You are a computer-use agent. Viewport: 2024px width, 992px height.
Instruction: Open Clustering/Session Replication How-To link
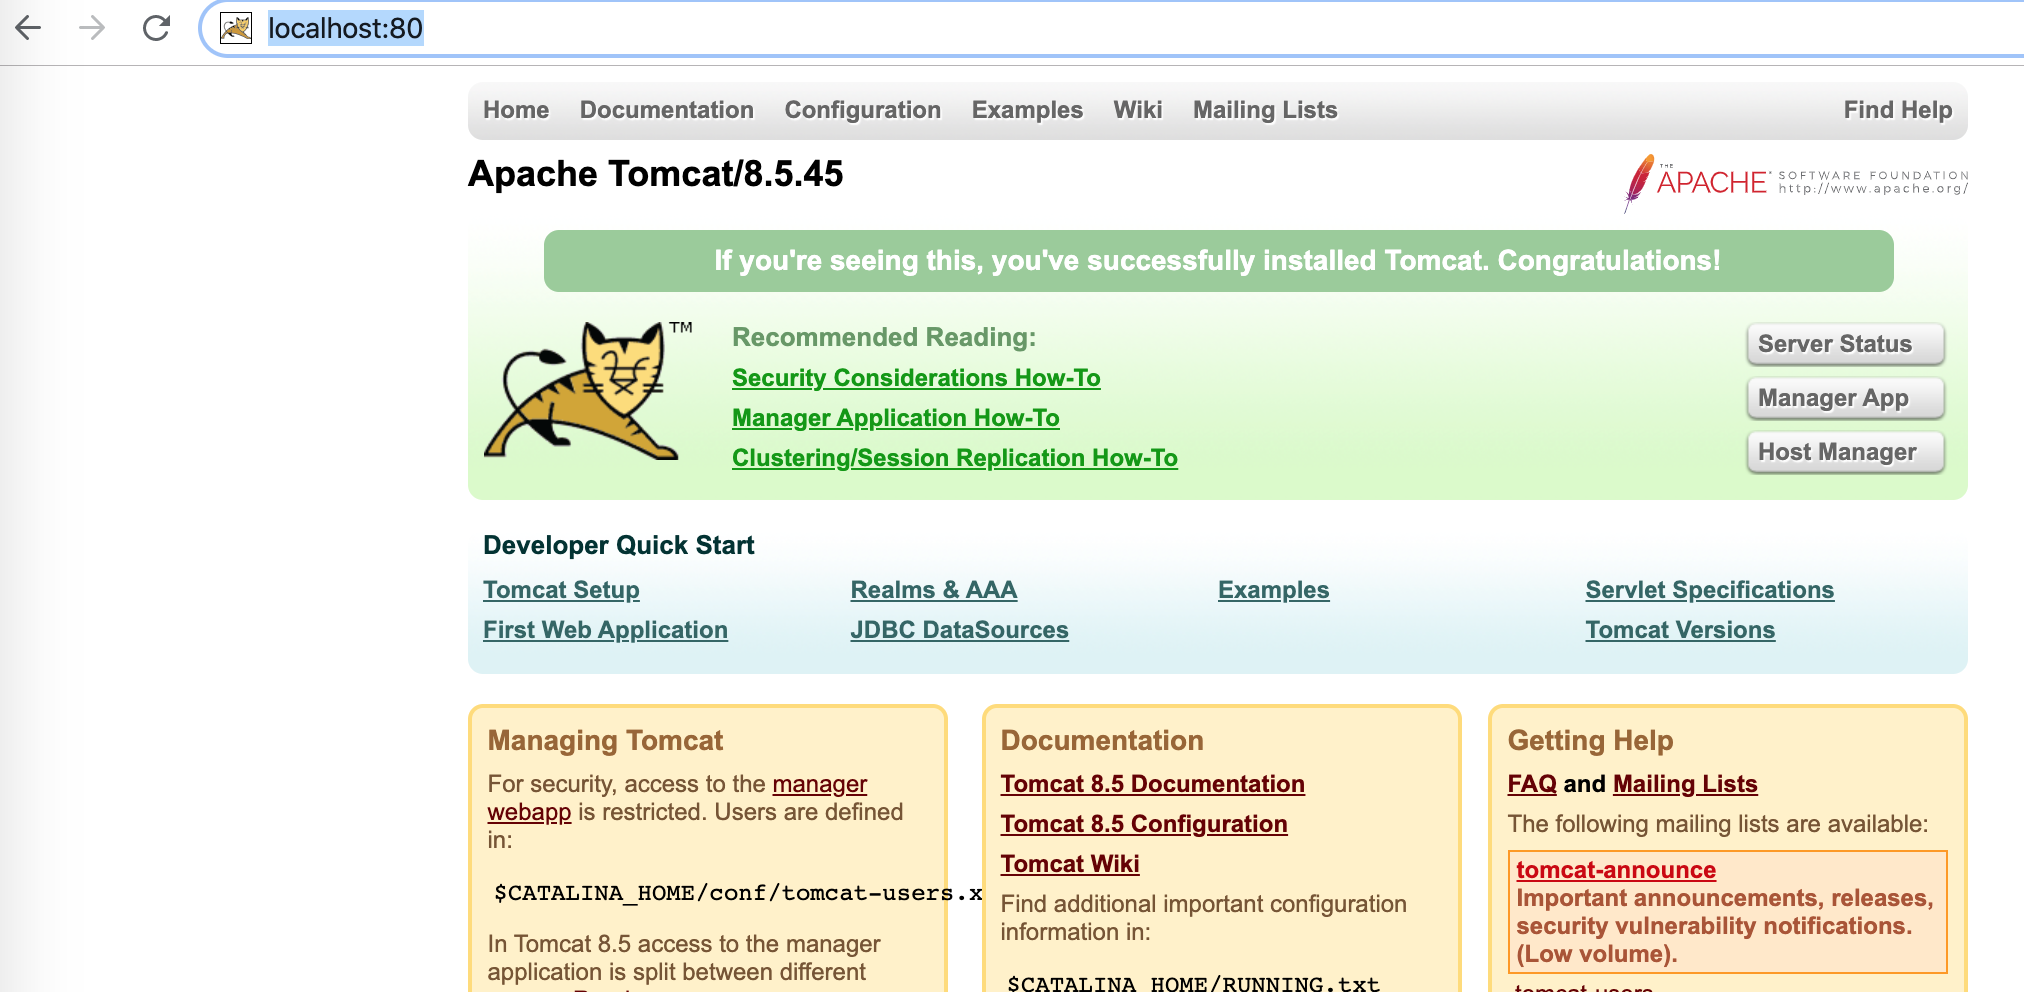(x=955, y=458)
